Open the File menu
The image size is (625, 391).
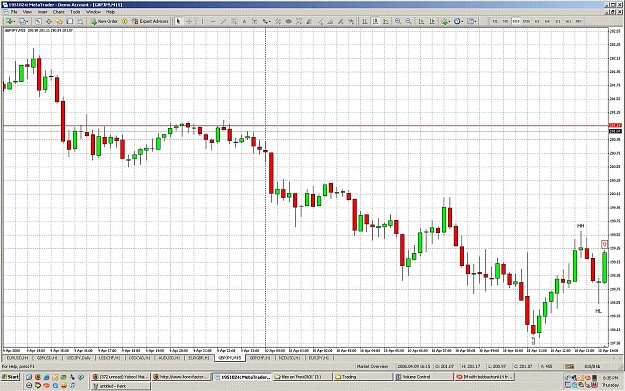pyautogui.click(x=14, y=12)
